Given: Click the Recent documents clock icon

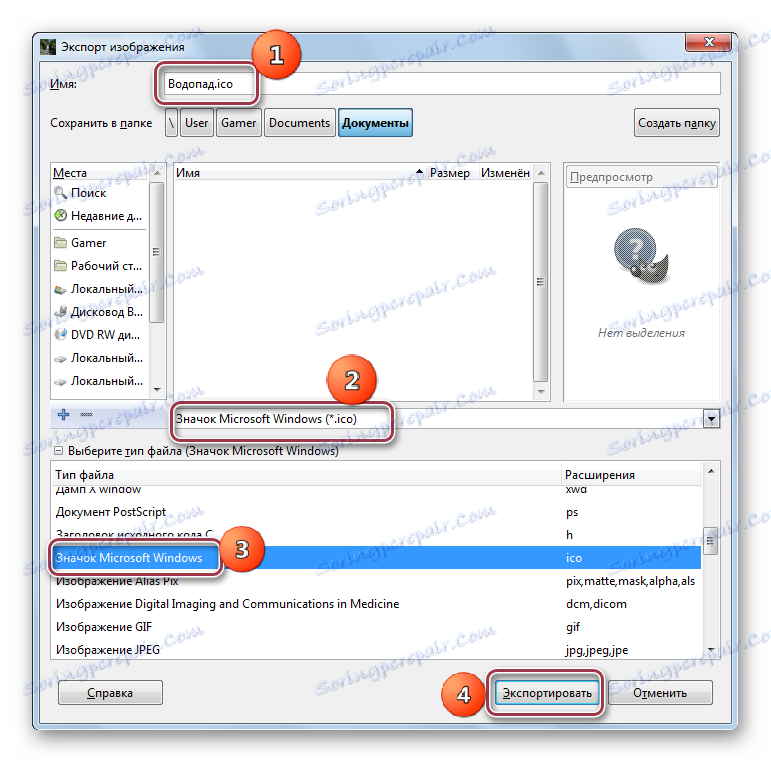Looking at the screenshot, I should pos(60,215).
